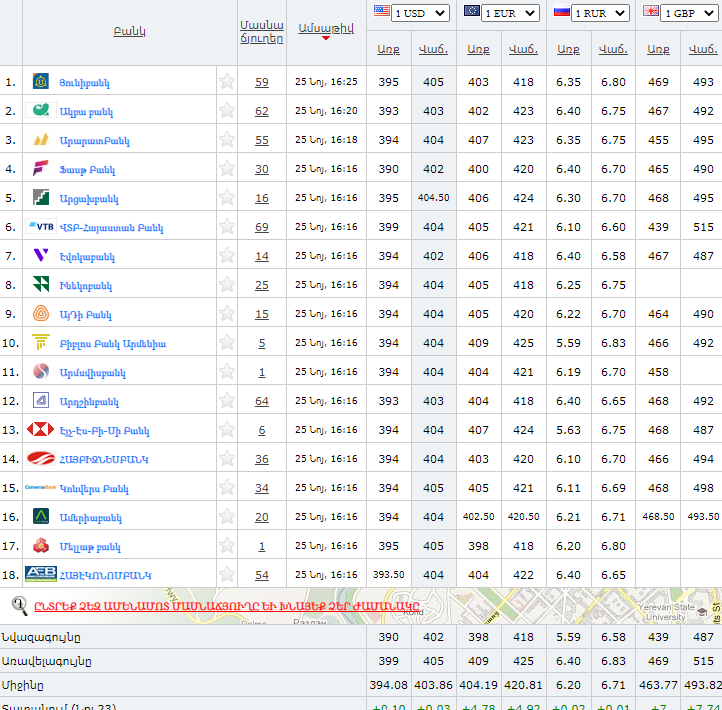This screenshot has height=710, width=722.
Task: Click the Արցախբանկ logo icon
Action: [x=41, y=197]
